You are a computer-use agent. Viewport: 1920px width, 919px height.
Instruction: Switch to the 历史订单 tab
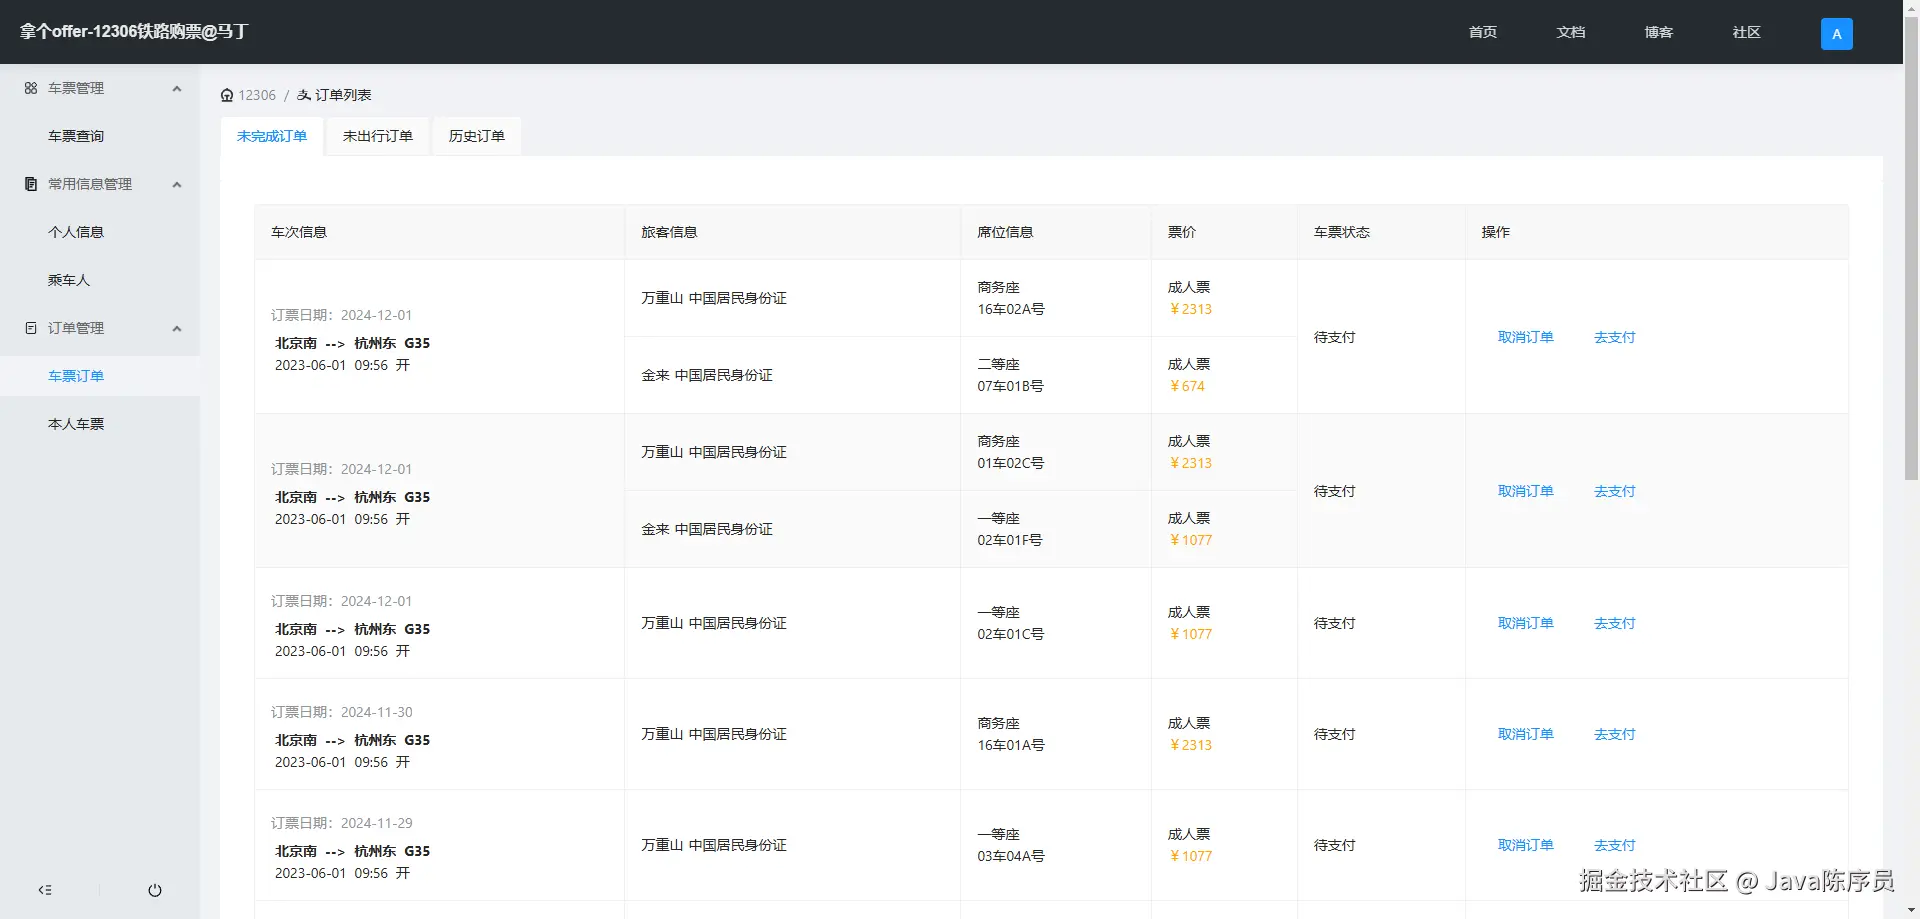click(477, 136)
